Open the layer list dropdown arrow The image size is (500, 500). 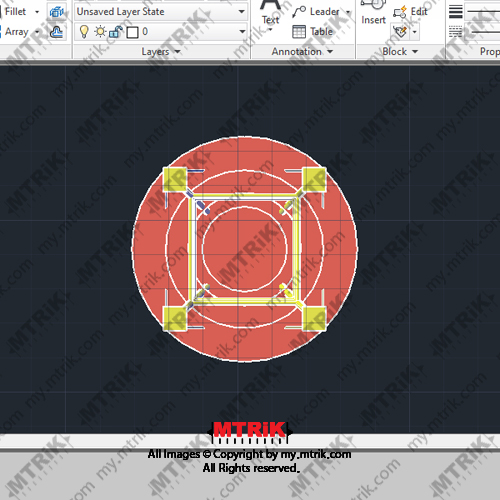(x=242, y=32)
